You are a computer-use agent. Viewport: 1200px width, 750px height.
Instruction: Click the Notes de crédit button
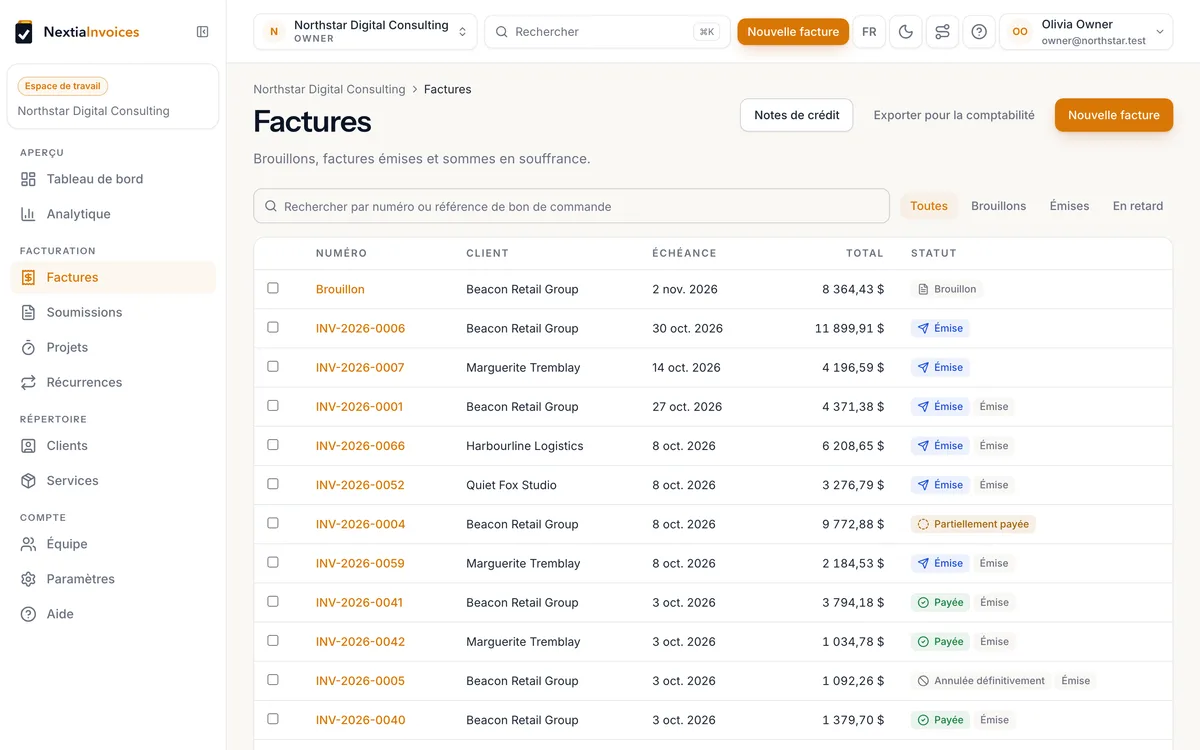797,115
